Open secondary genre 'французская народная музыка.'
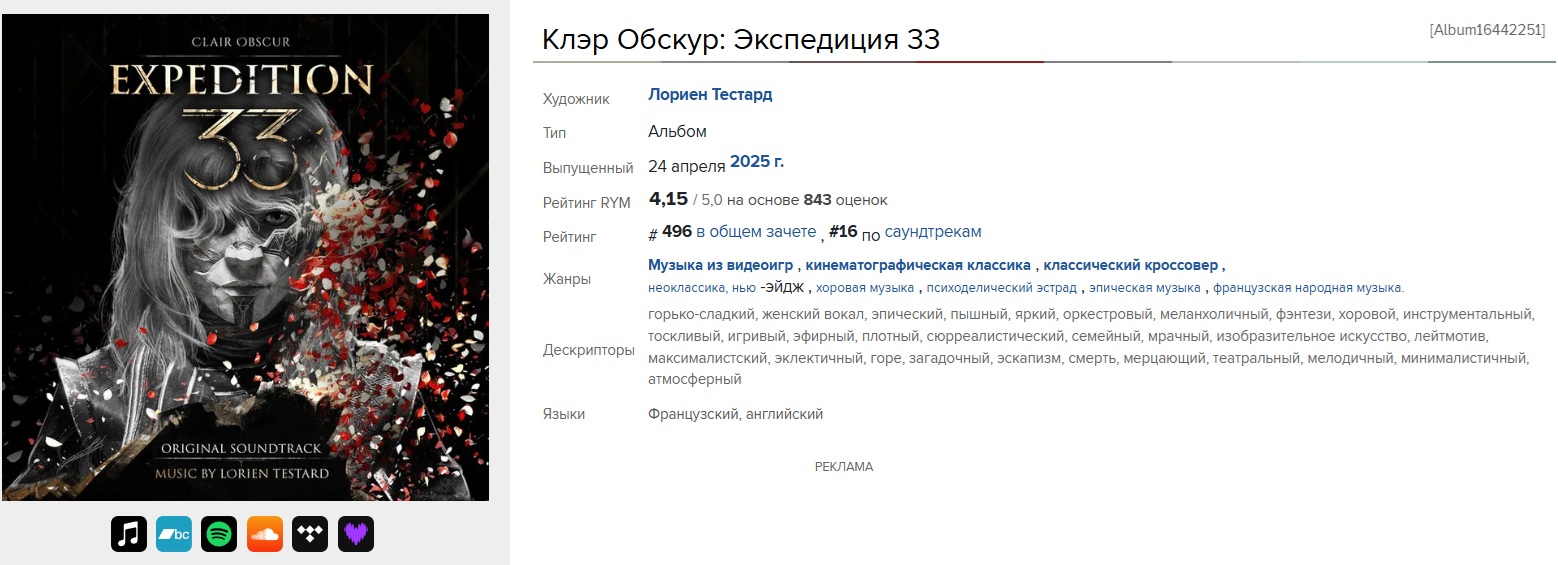This screenshot has height=565, width=1558. point(1309,288)
